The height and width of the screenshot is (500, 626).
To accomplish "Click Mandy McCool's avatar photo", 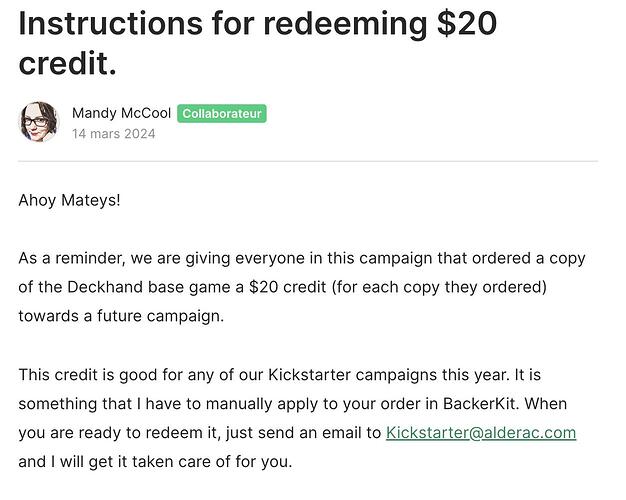I will [38, 123].
